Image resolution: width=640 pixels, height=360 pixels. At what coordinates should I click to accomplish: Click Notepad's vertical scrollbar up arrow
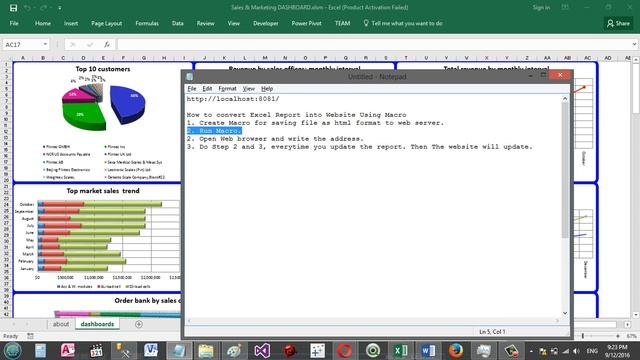point(565,98)
